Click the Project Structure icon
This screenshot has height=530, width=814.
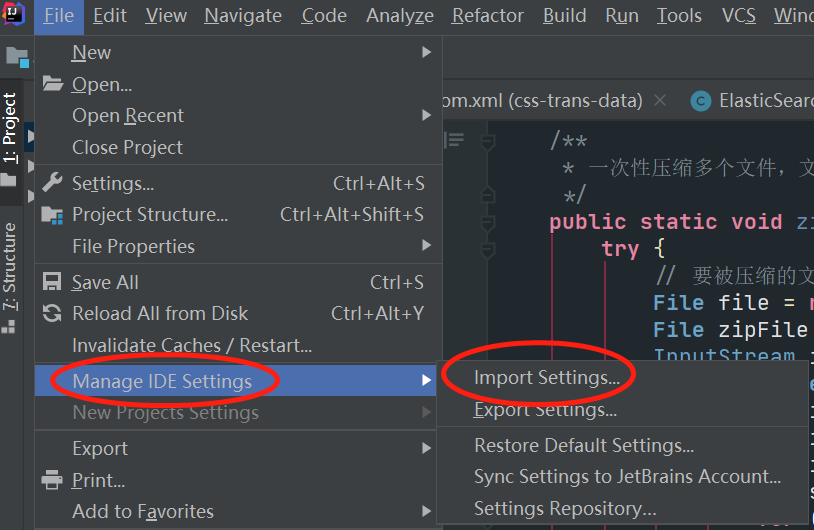(x=53, y=215)
